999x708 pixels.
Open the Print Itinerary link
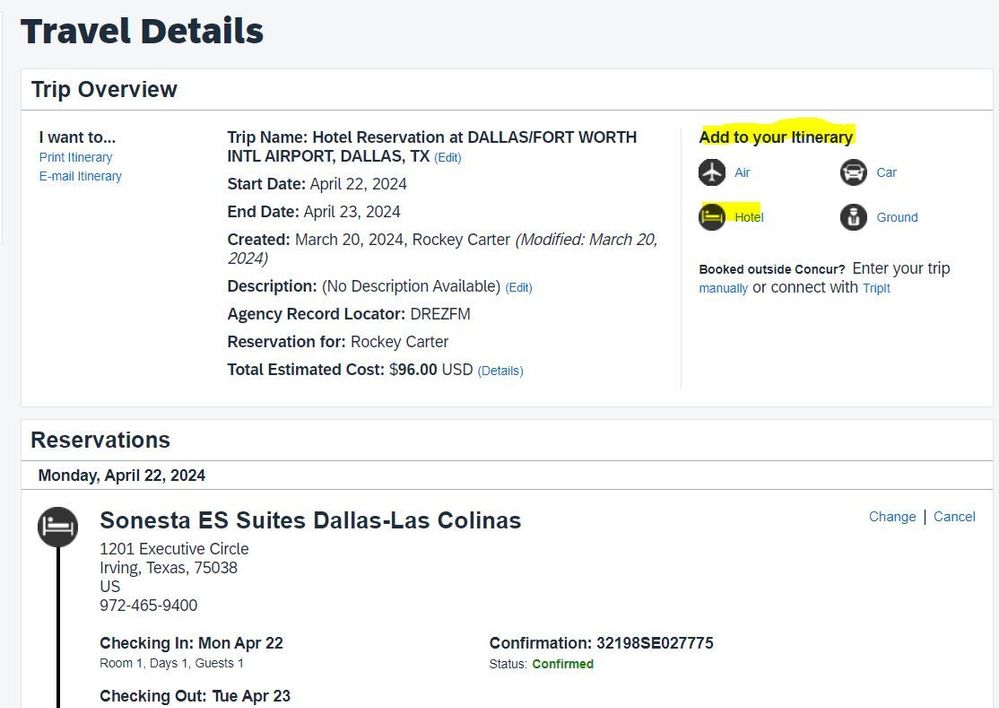click(75, 157)
